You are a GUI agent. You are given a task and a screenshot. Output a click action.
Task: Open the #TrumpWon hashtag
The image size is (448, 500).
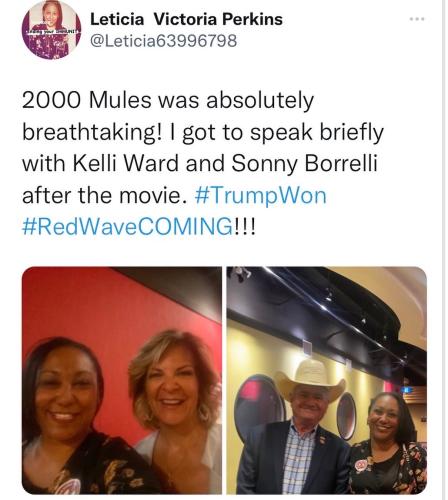[260, 195]
